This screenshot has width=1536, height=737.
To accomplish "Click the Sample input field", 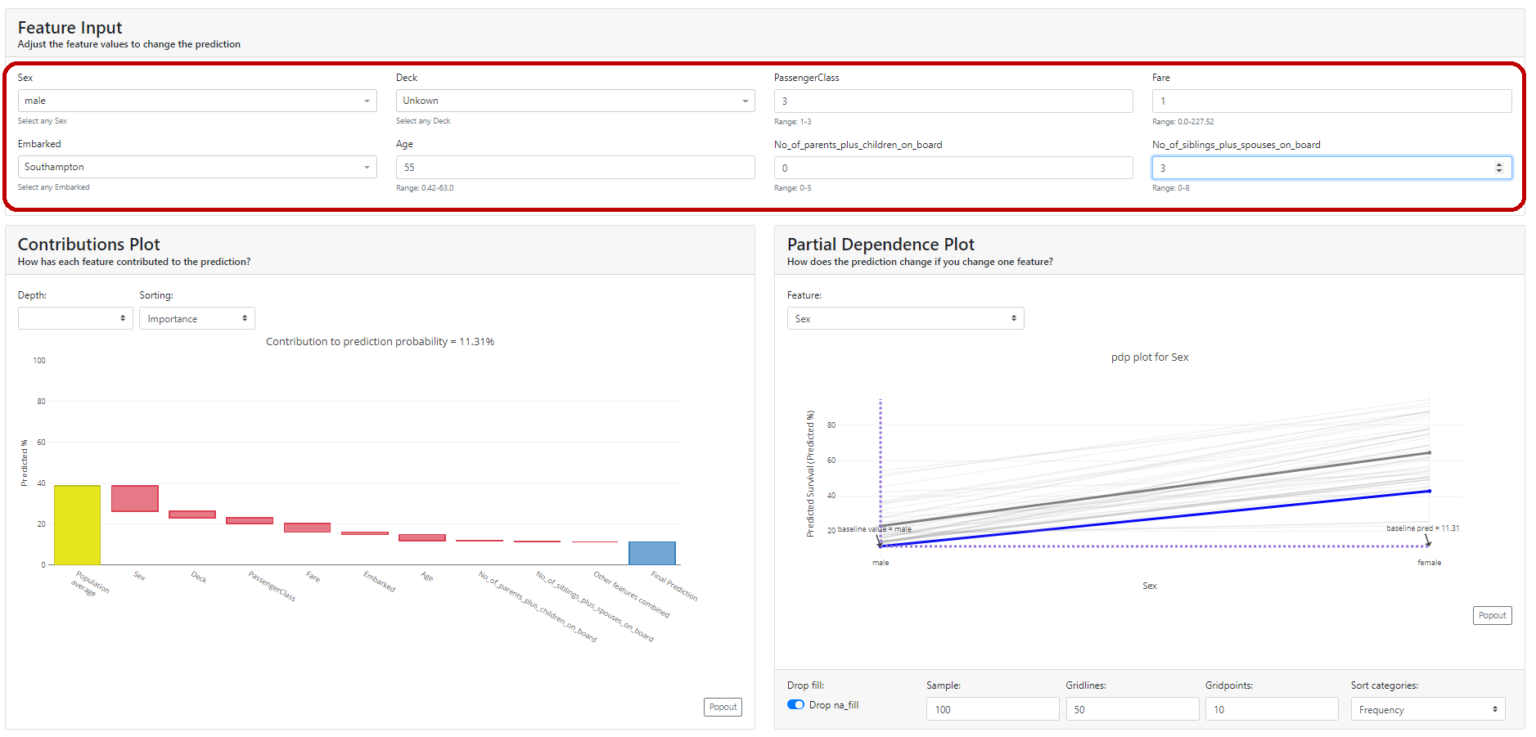I will point(992,709).
